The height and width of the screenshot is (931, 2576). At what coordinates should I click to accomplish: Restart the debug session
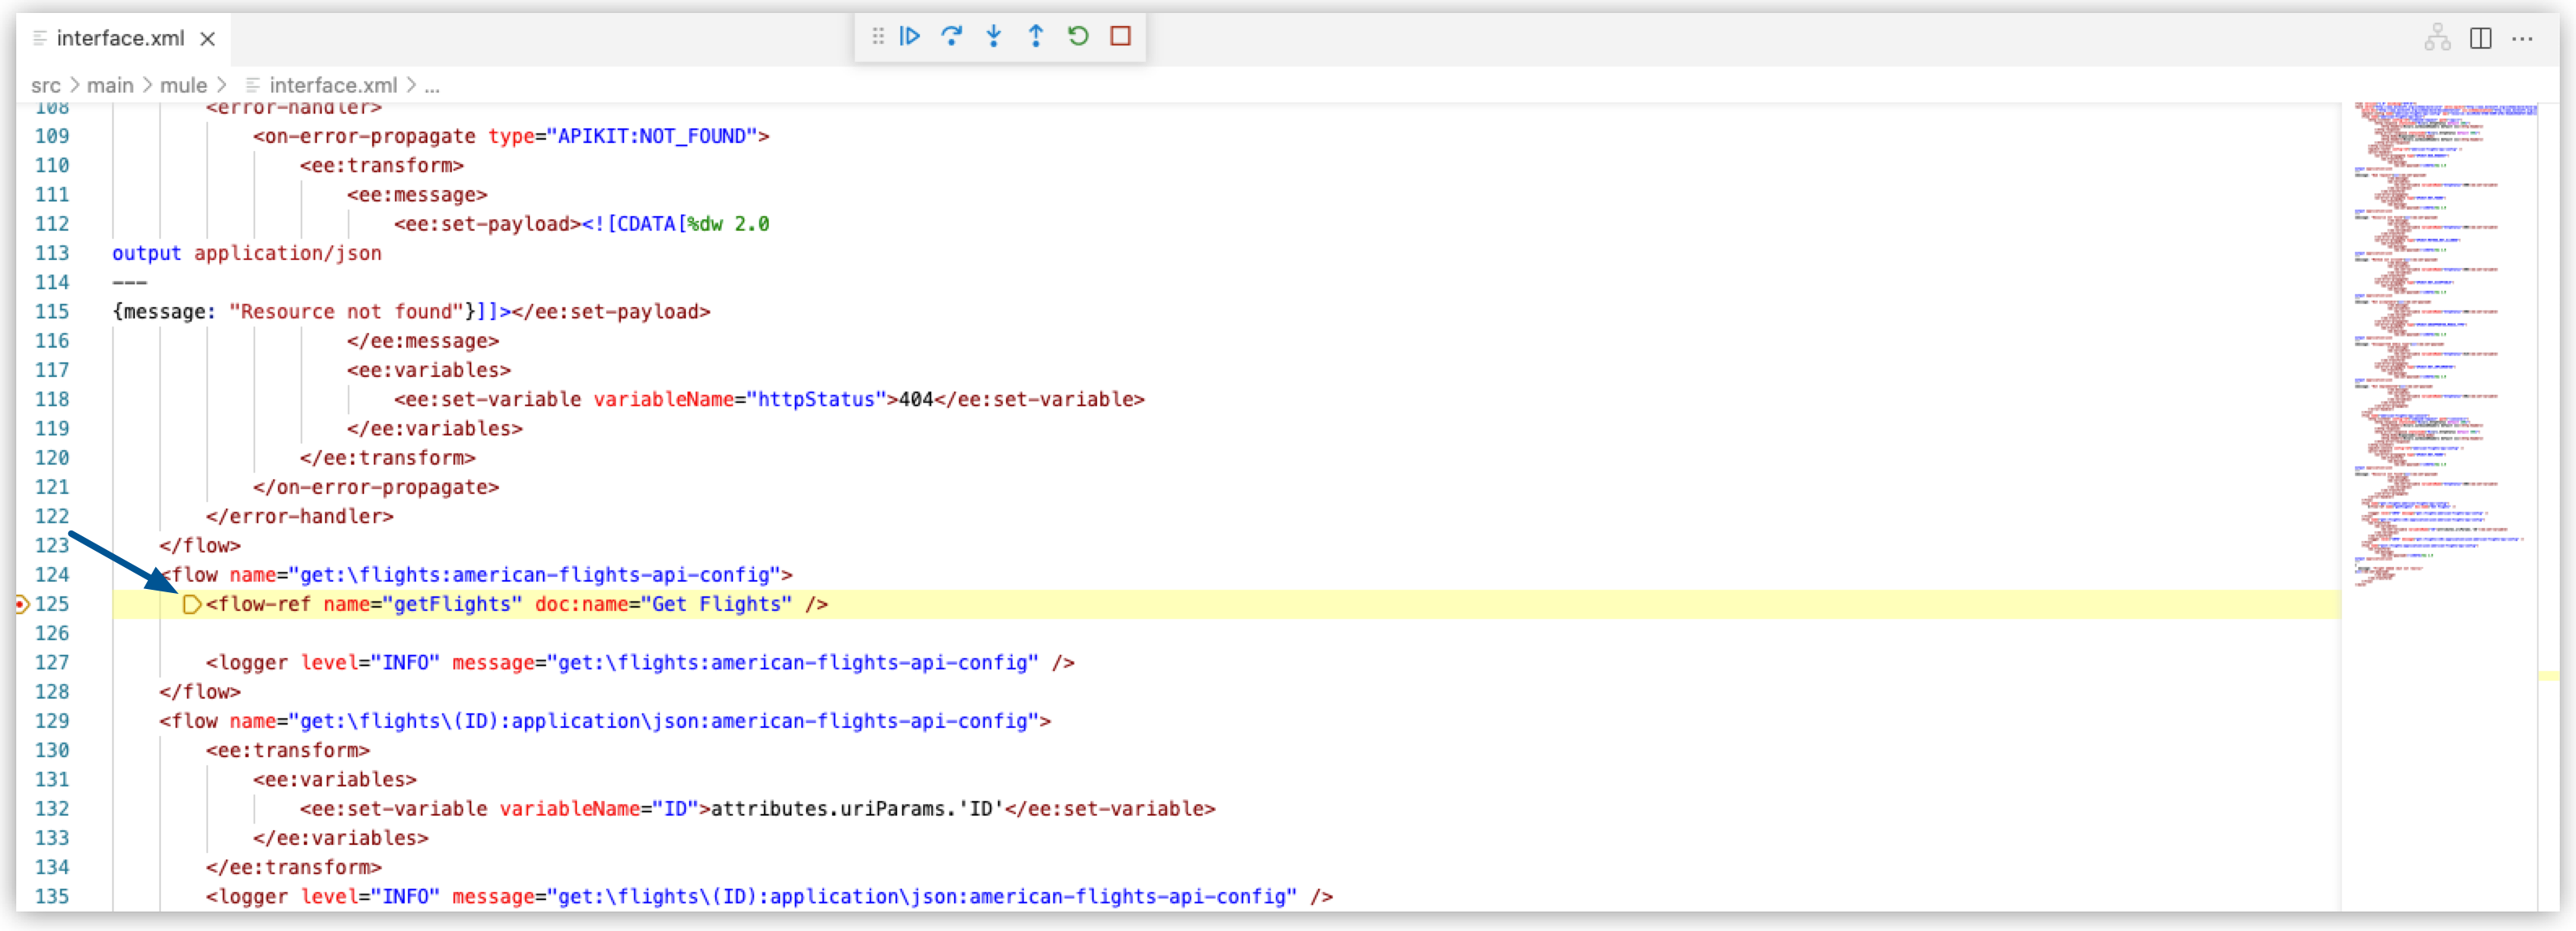tap(1078, 36)
